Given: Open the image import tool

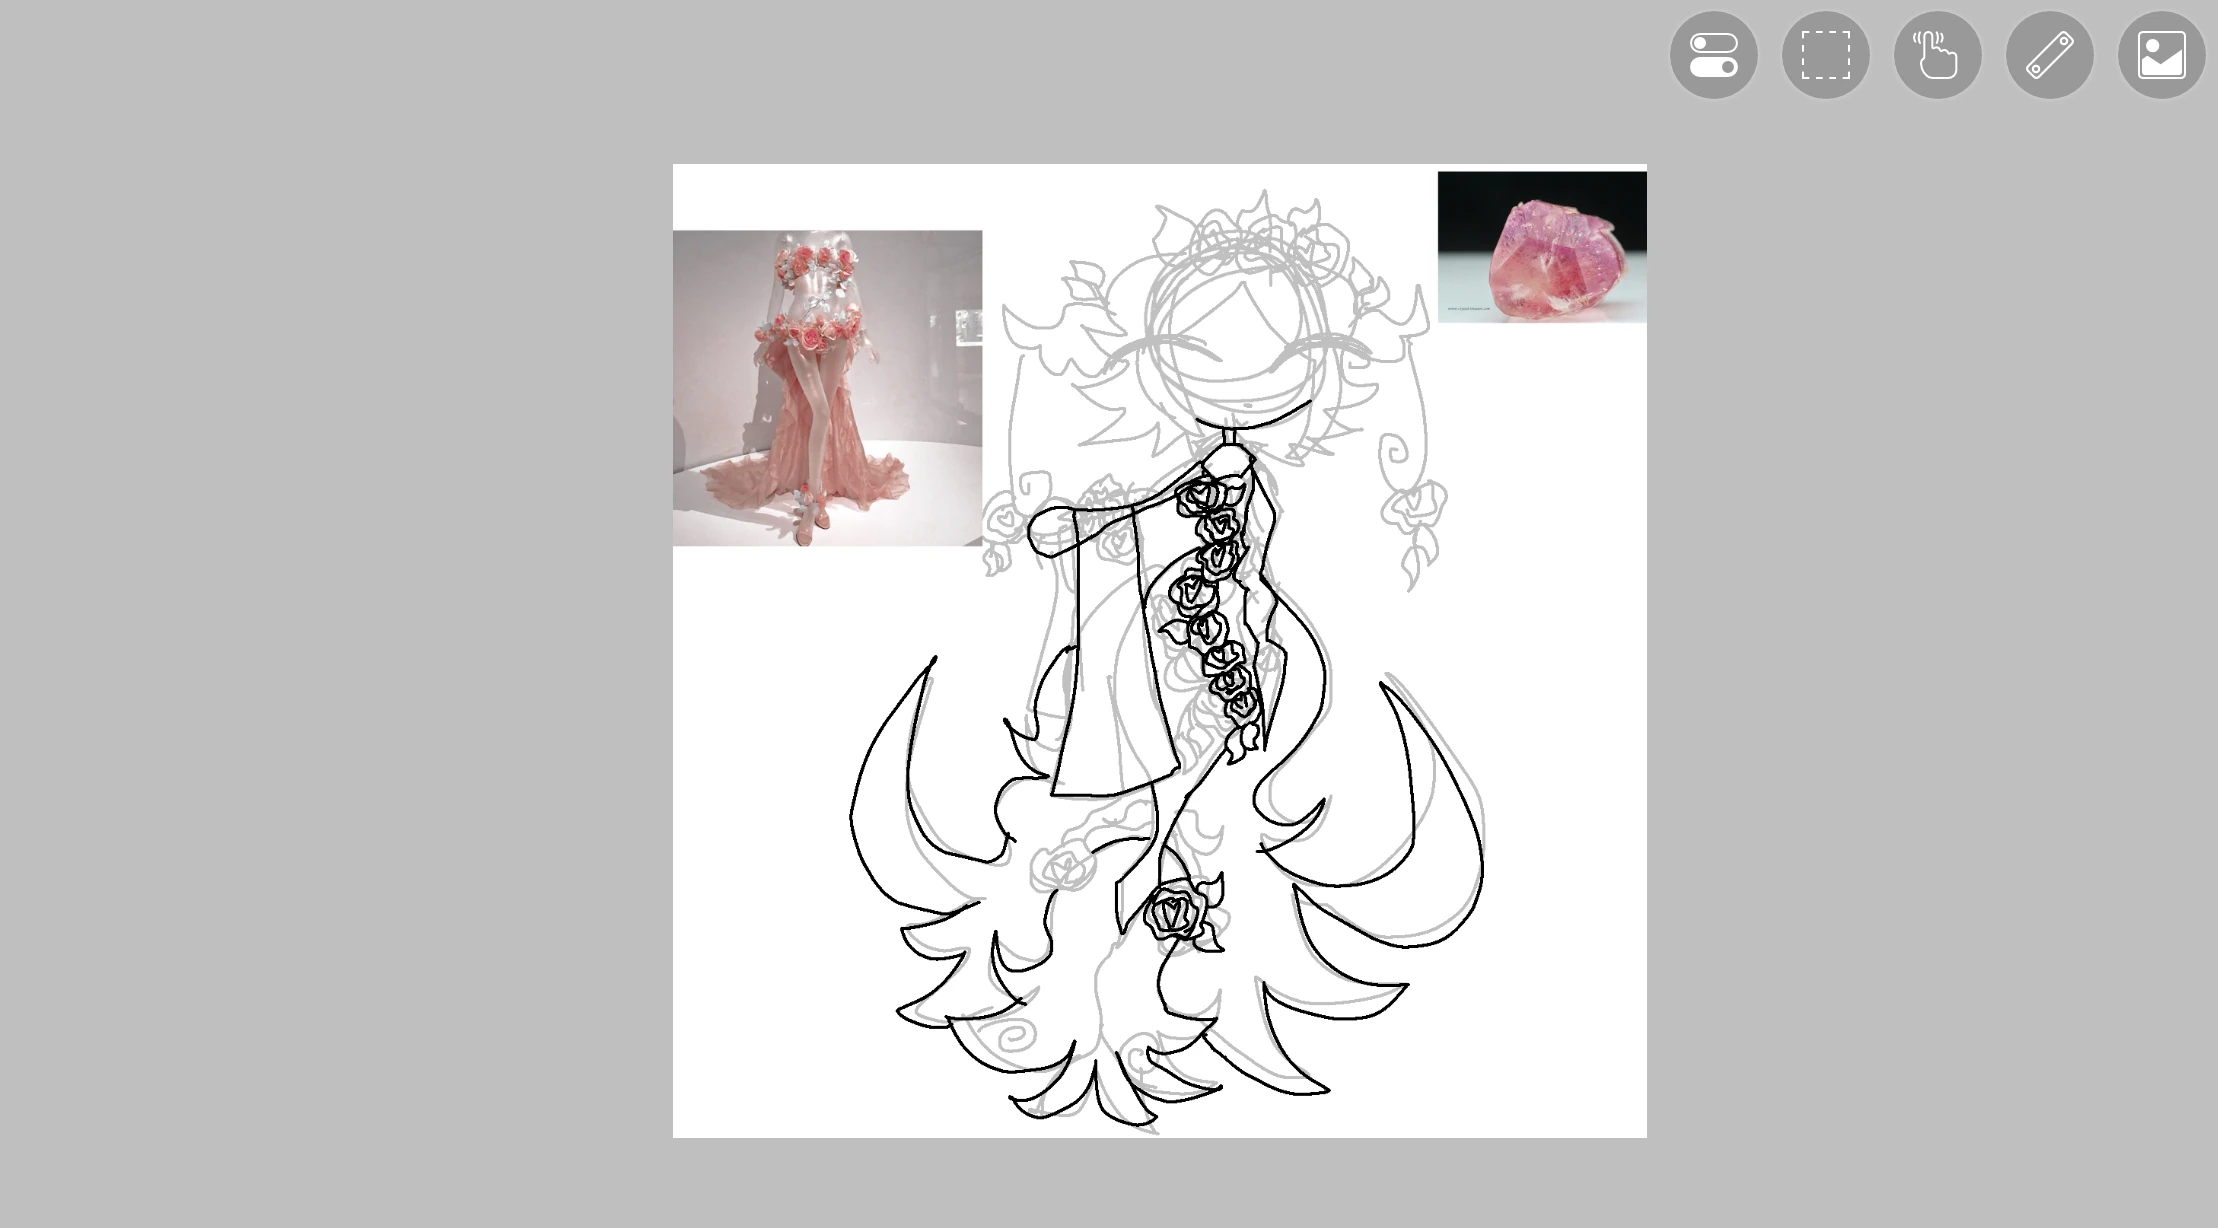Looking at the screenshot, I should (2161, 56).
